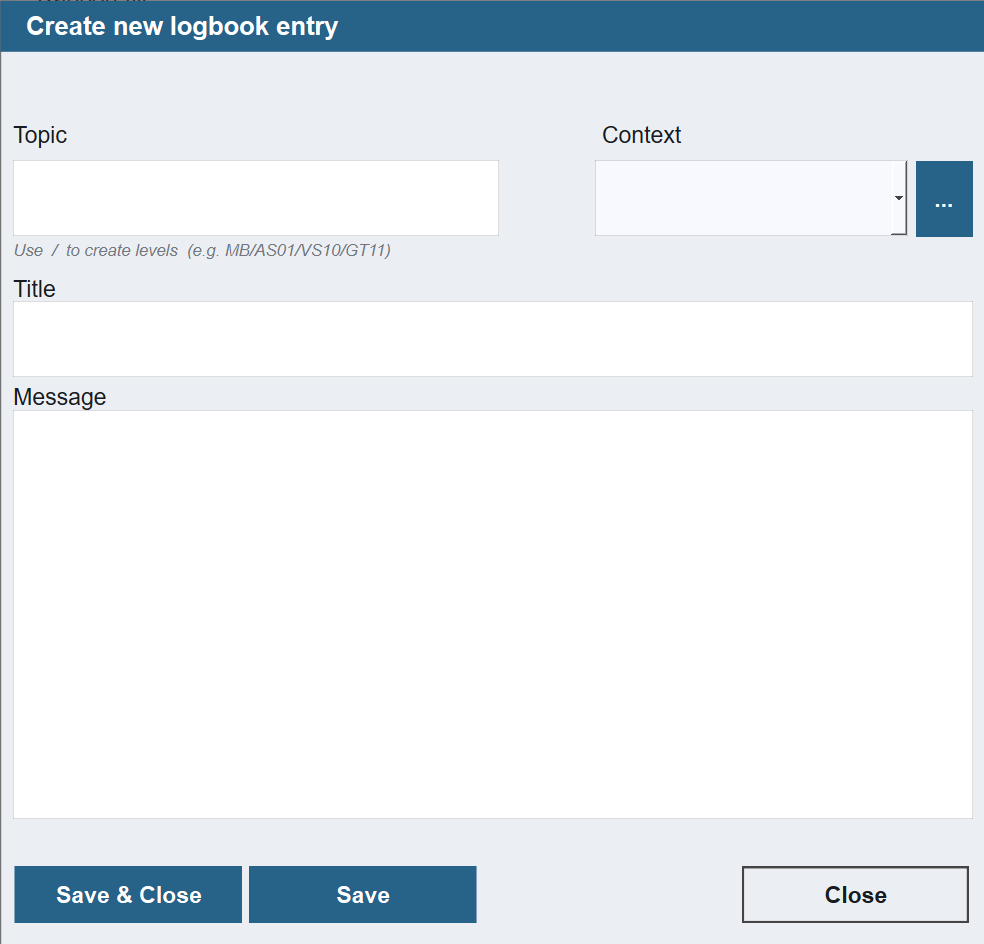
Task: Click the Title label
Action: [35, 289]
